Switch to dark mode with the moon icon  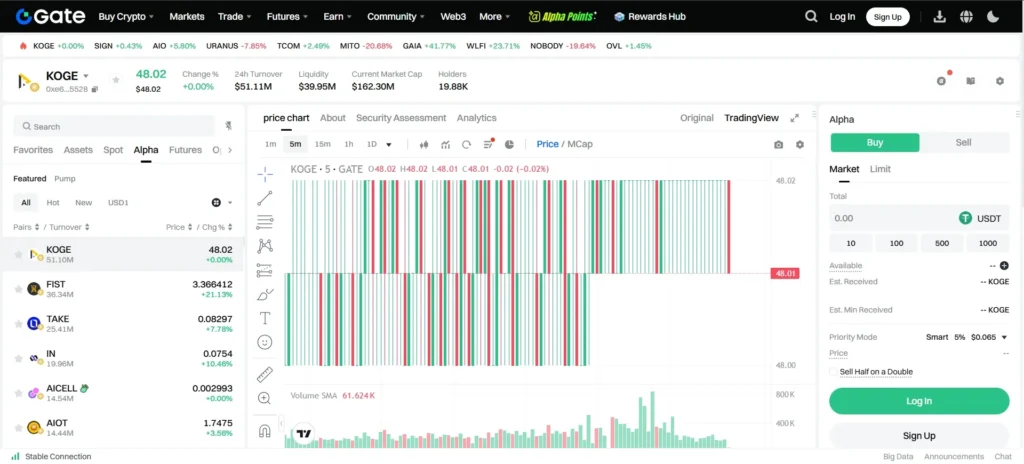point(993,16)
